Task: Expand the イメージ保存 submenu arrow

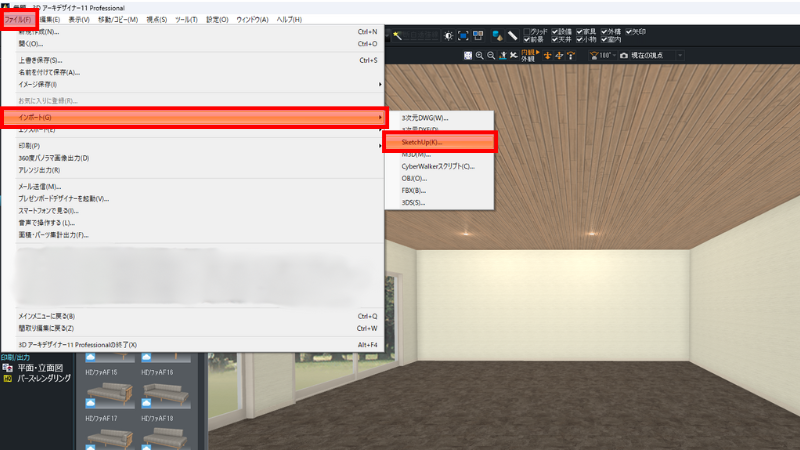Action: tap(380, 85)
